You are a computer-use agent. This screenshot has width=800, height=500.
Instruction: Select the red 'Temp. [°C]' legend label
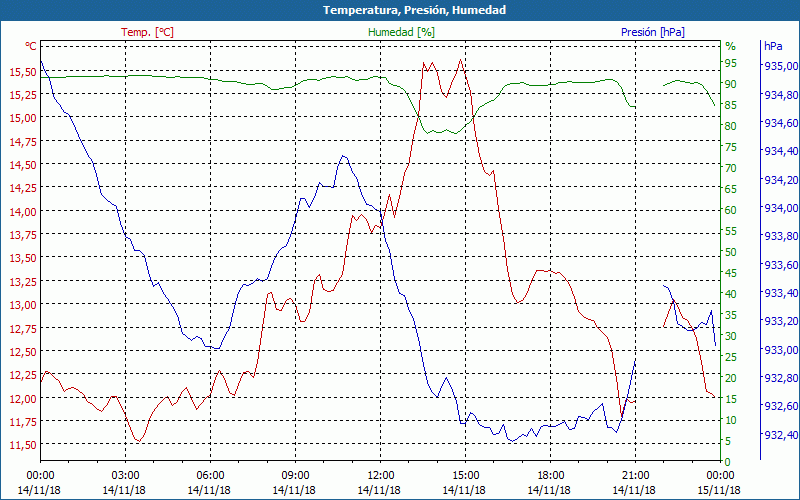(x=147, y=32)
